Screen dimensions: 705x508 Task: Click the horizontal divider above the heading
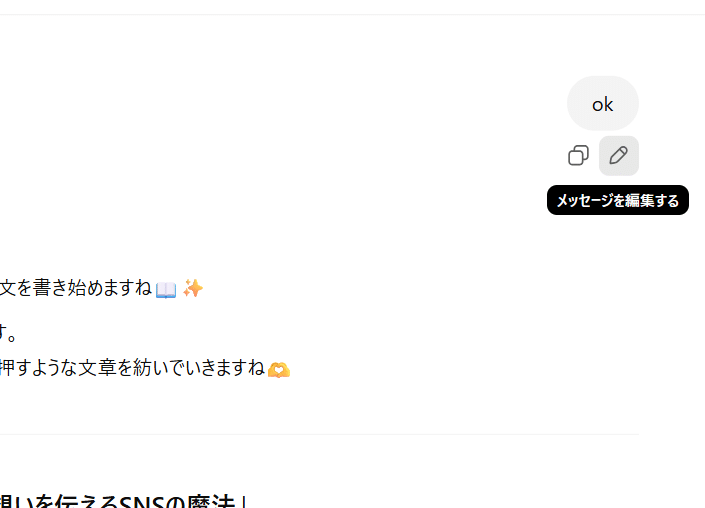[319, 434]
